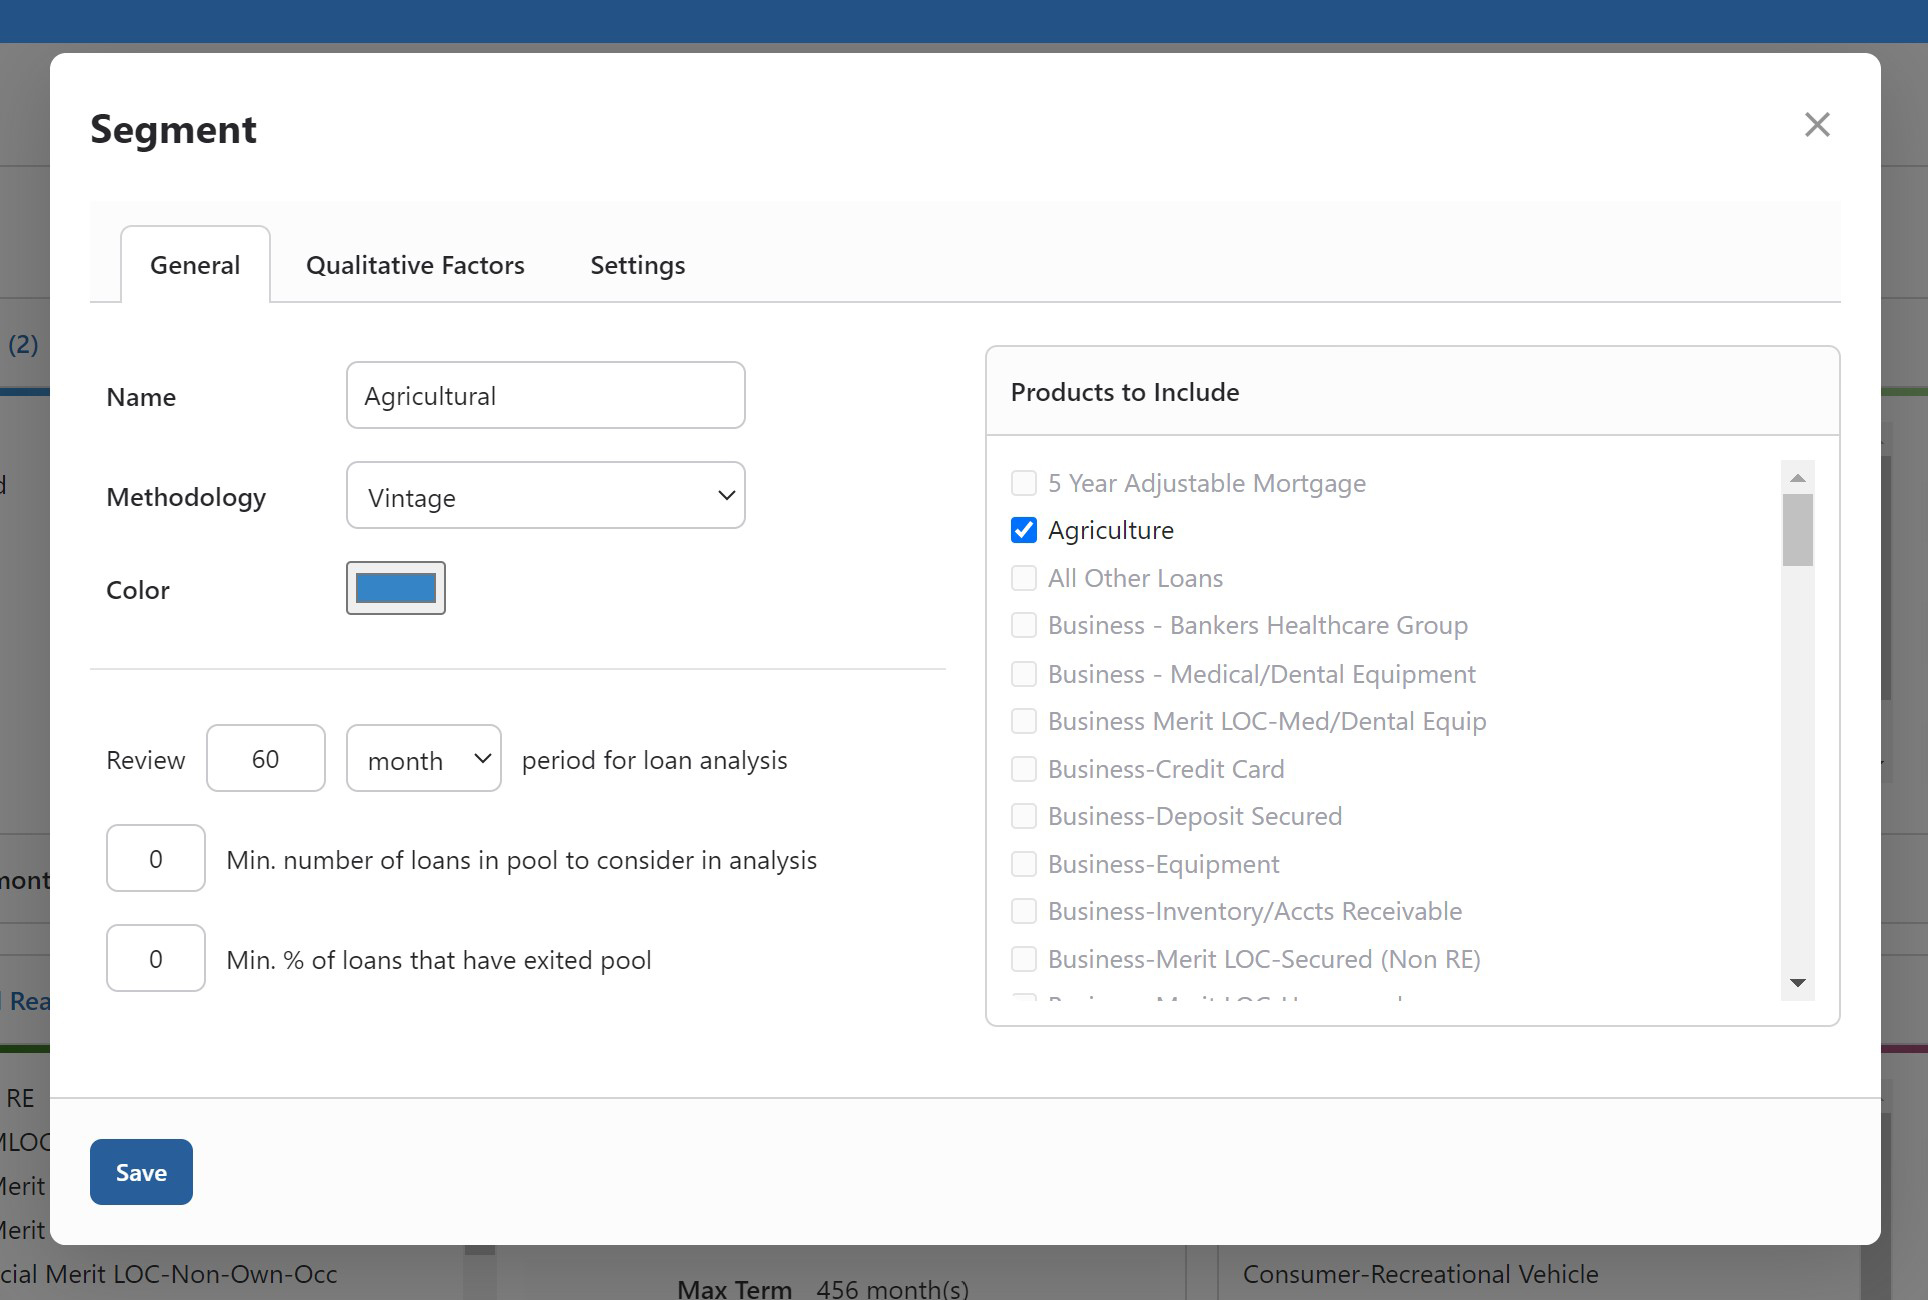Select Business-Equipment product checkbox
The image size is (1928, 1300).
[x=1023, y=864]
